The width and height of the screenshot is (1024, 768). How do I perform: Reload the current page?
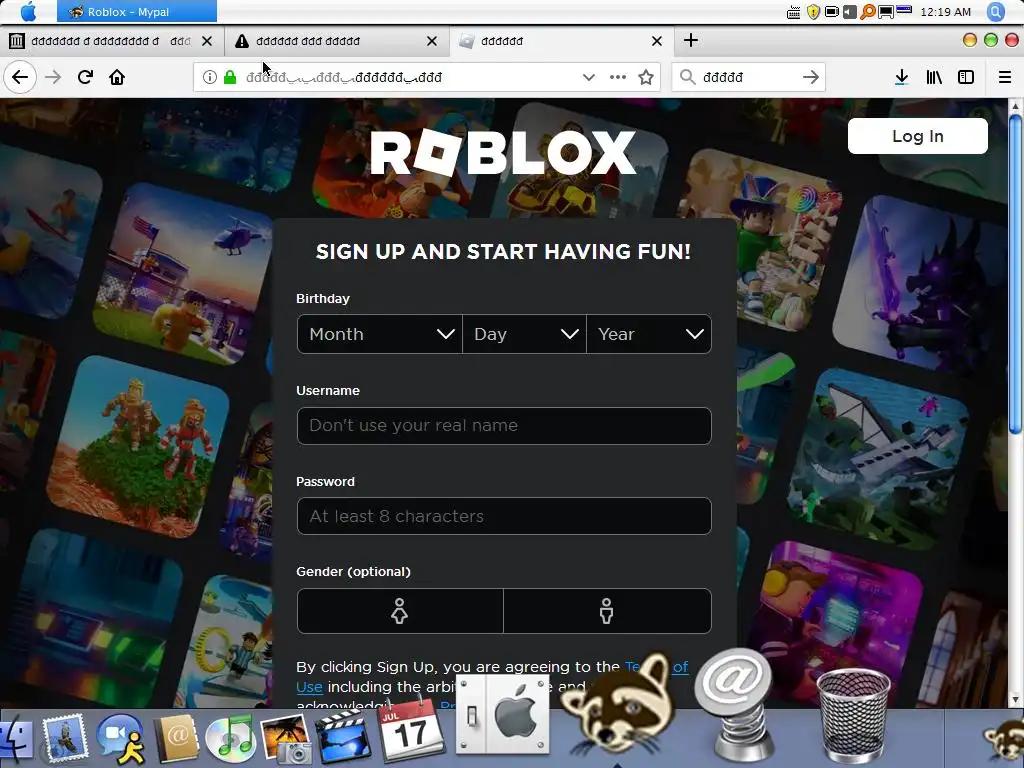click(85, 77)
